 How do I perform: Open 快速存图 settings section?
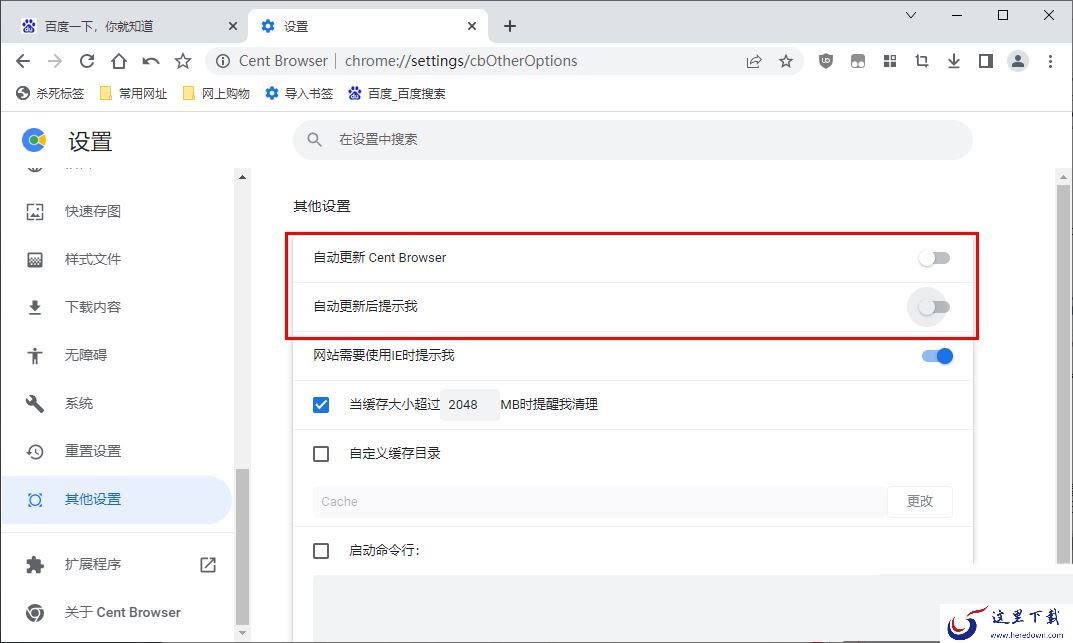(x=117, y=211)
